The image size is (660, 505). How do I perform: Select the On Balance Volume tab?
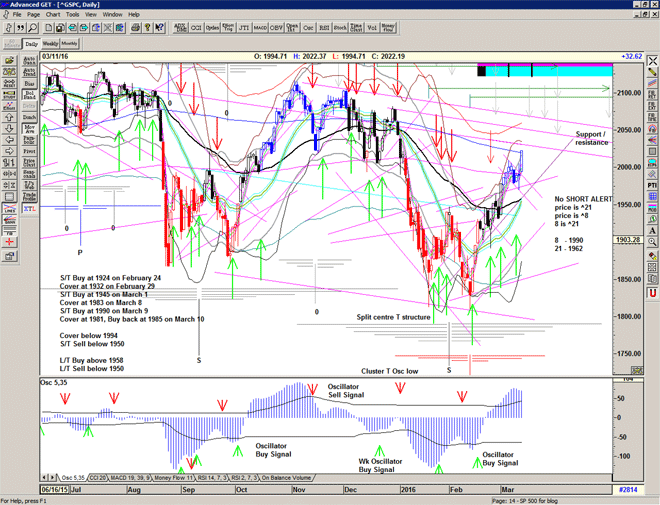(290, 478)
